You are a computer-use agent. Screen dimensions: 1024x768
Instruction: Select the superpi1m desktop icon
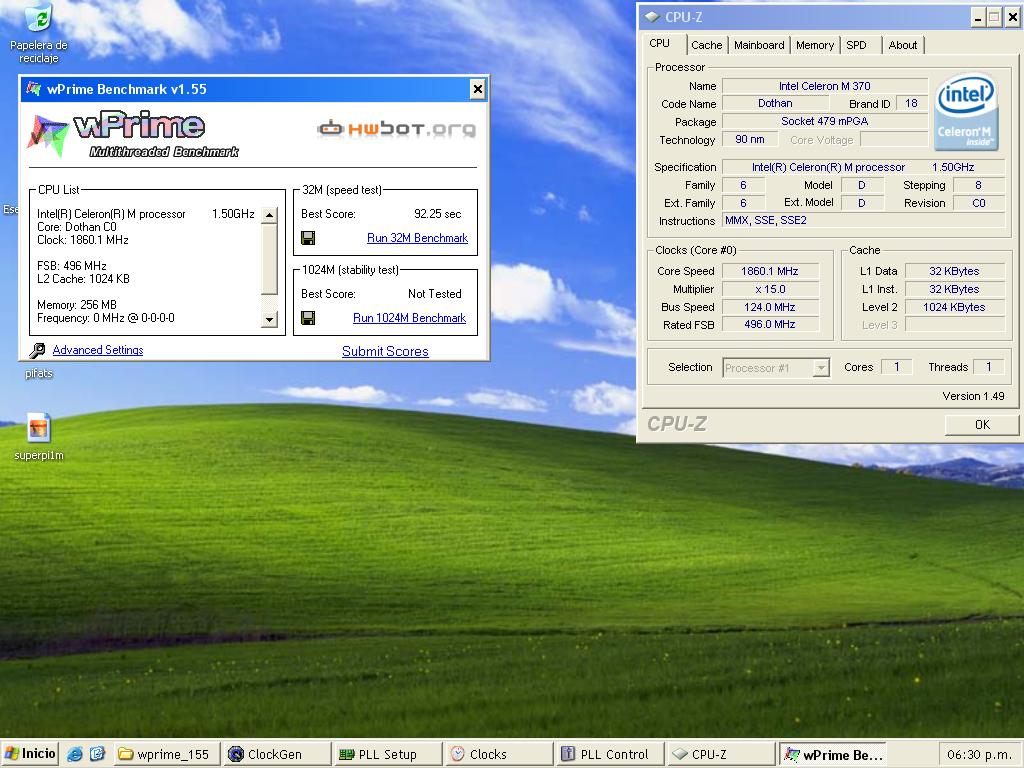39,437
